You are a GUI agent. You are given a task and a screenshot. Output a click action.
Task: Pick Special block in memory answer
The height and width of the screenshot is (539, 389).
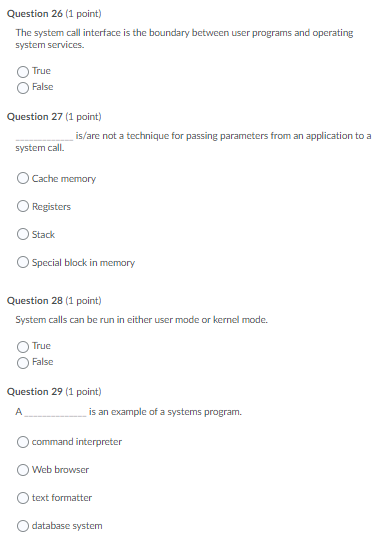pyautogui.click(x=23, y=262)
